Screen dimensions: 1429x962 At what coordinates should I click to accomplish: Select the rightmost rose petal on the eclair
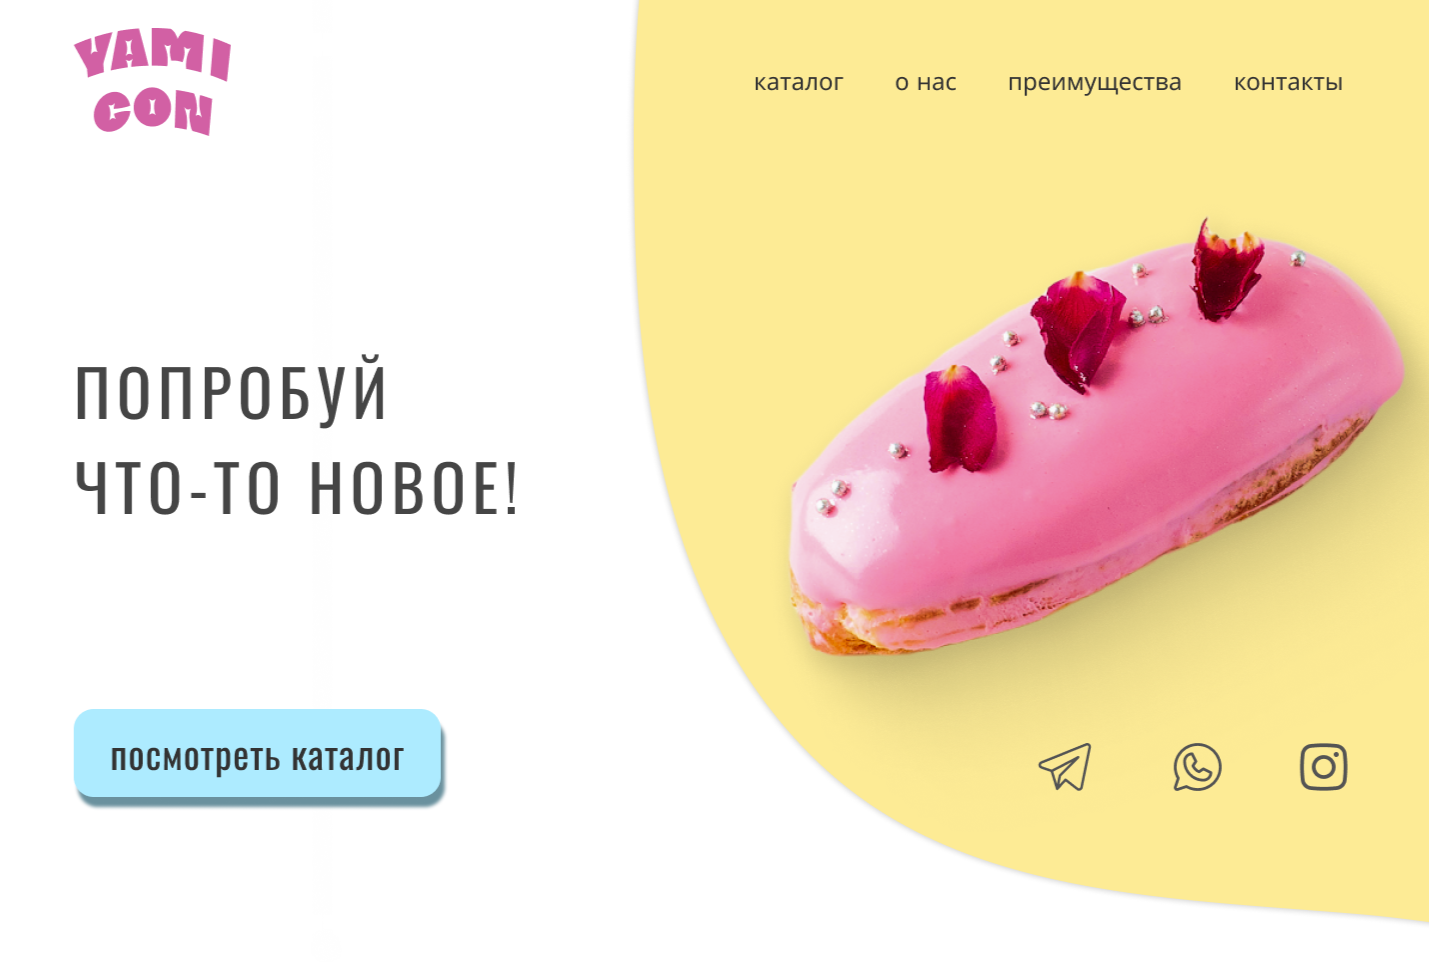(x=1226, y=270)
